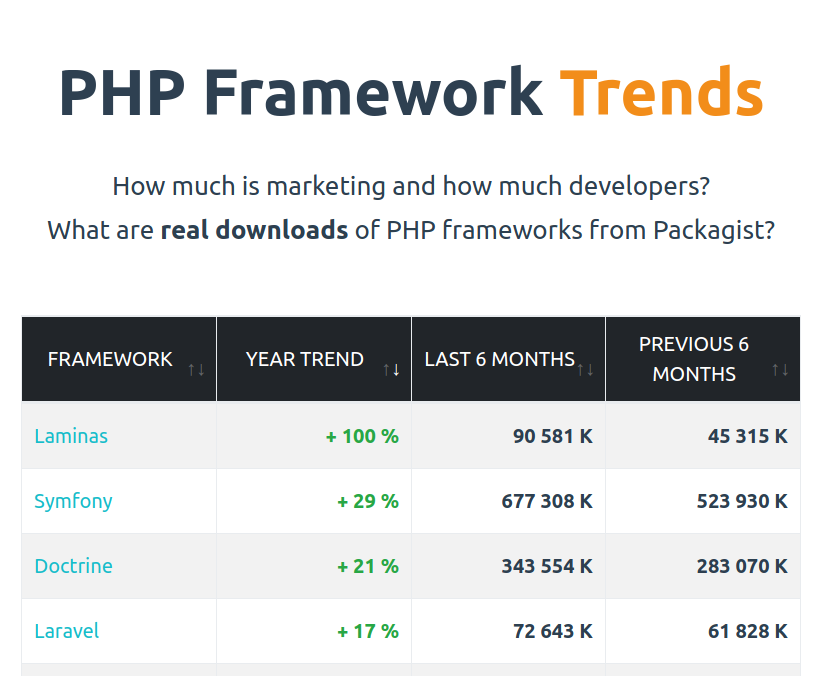Sort by Last 6 Months arrows icon
The width and height of the screenshot is (818, 676).
click(x=585, y=370)
